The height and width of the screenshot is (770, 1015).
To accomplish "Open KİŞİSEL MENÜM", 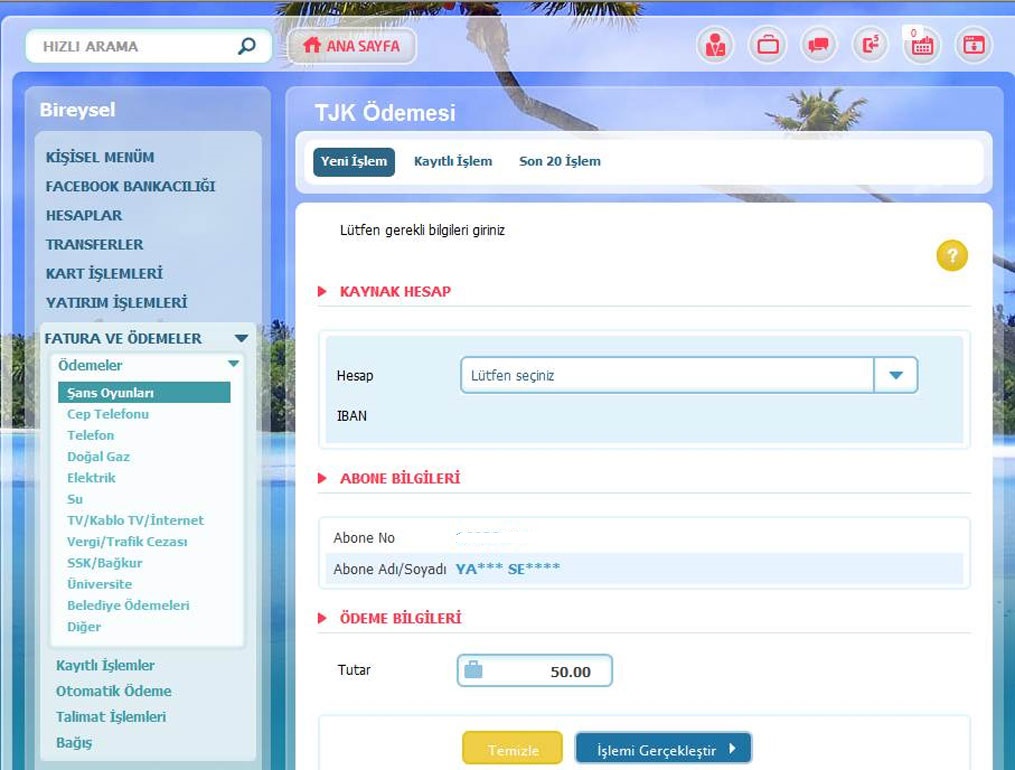I will pos(100,157).
